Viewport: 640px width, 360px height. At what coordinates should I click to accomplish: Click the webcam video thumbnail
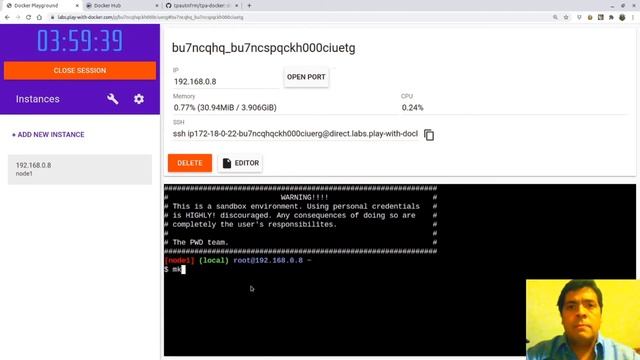(583, 320)
